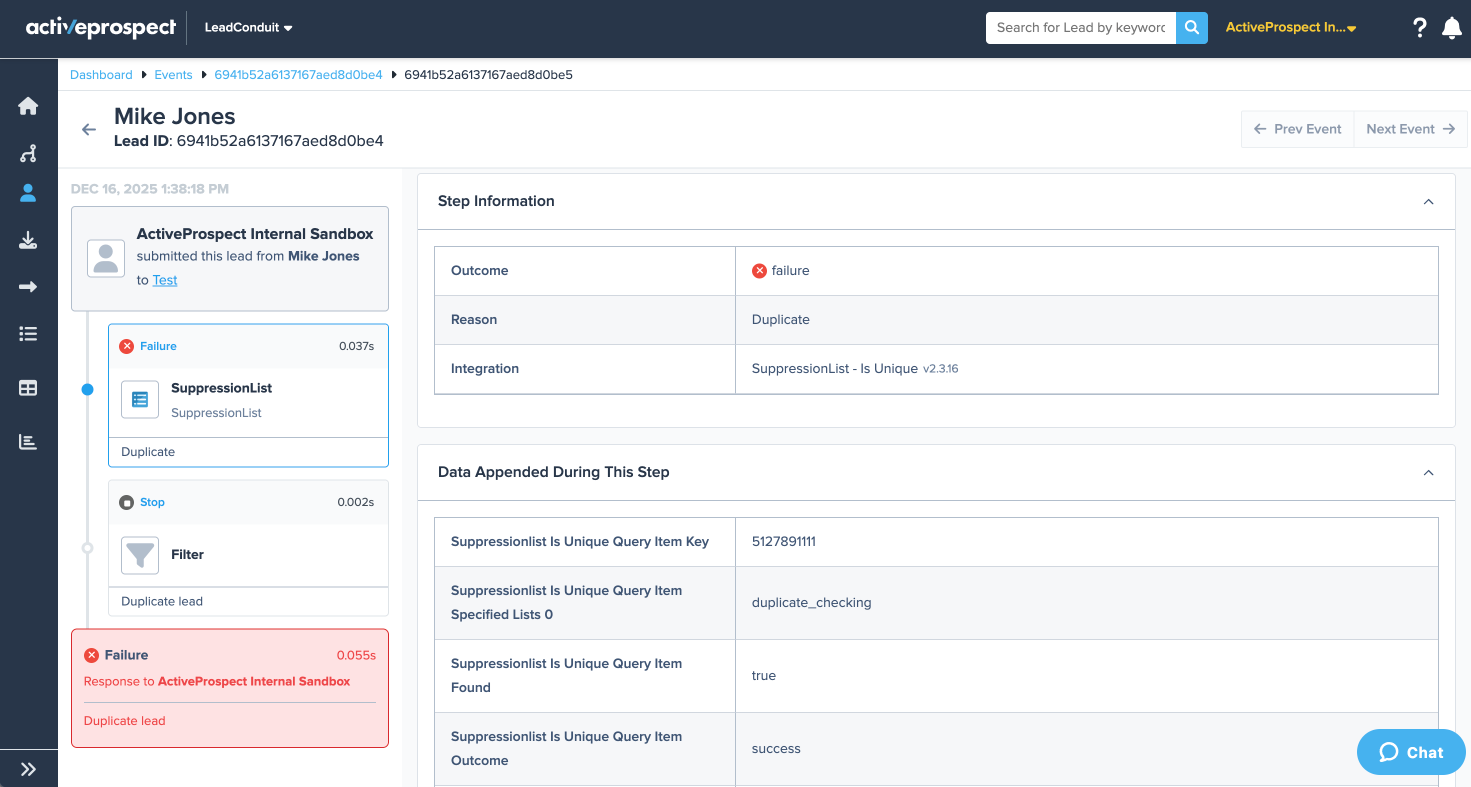
Task: Click the Integration version v2.3.16
Action: [x=941, y=369]
